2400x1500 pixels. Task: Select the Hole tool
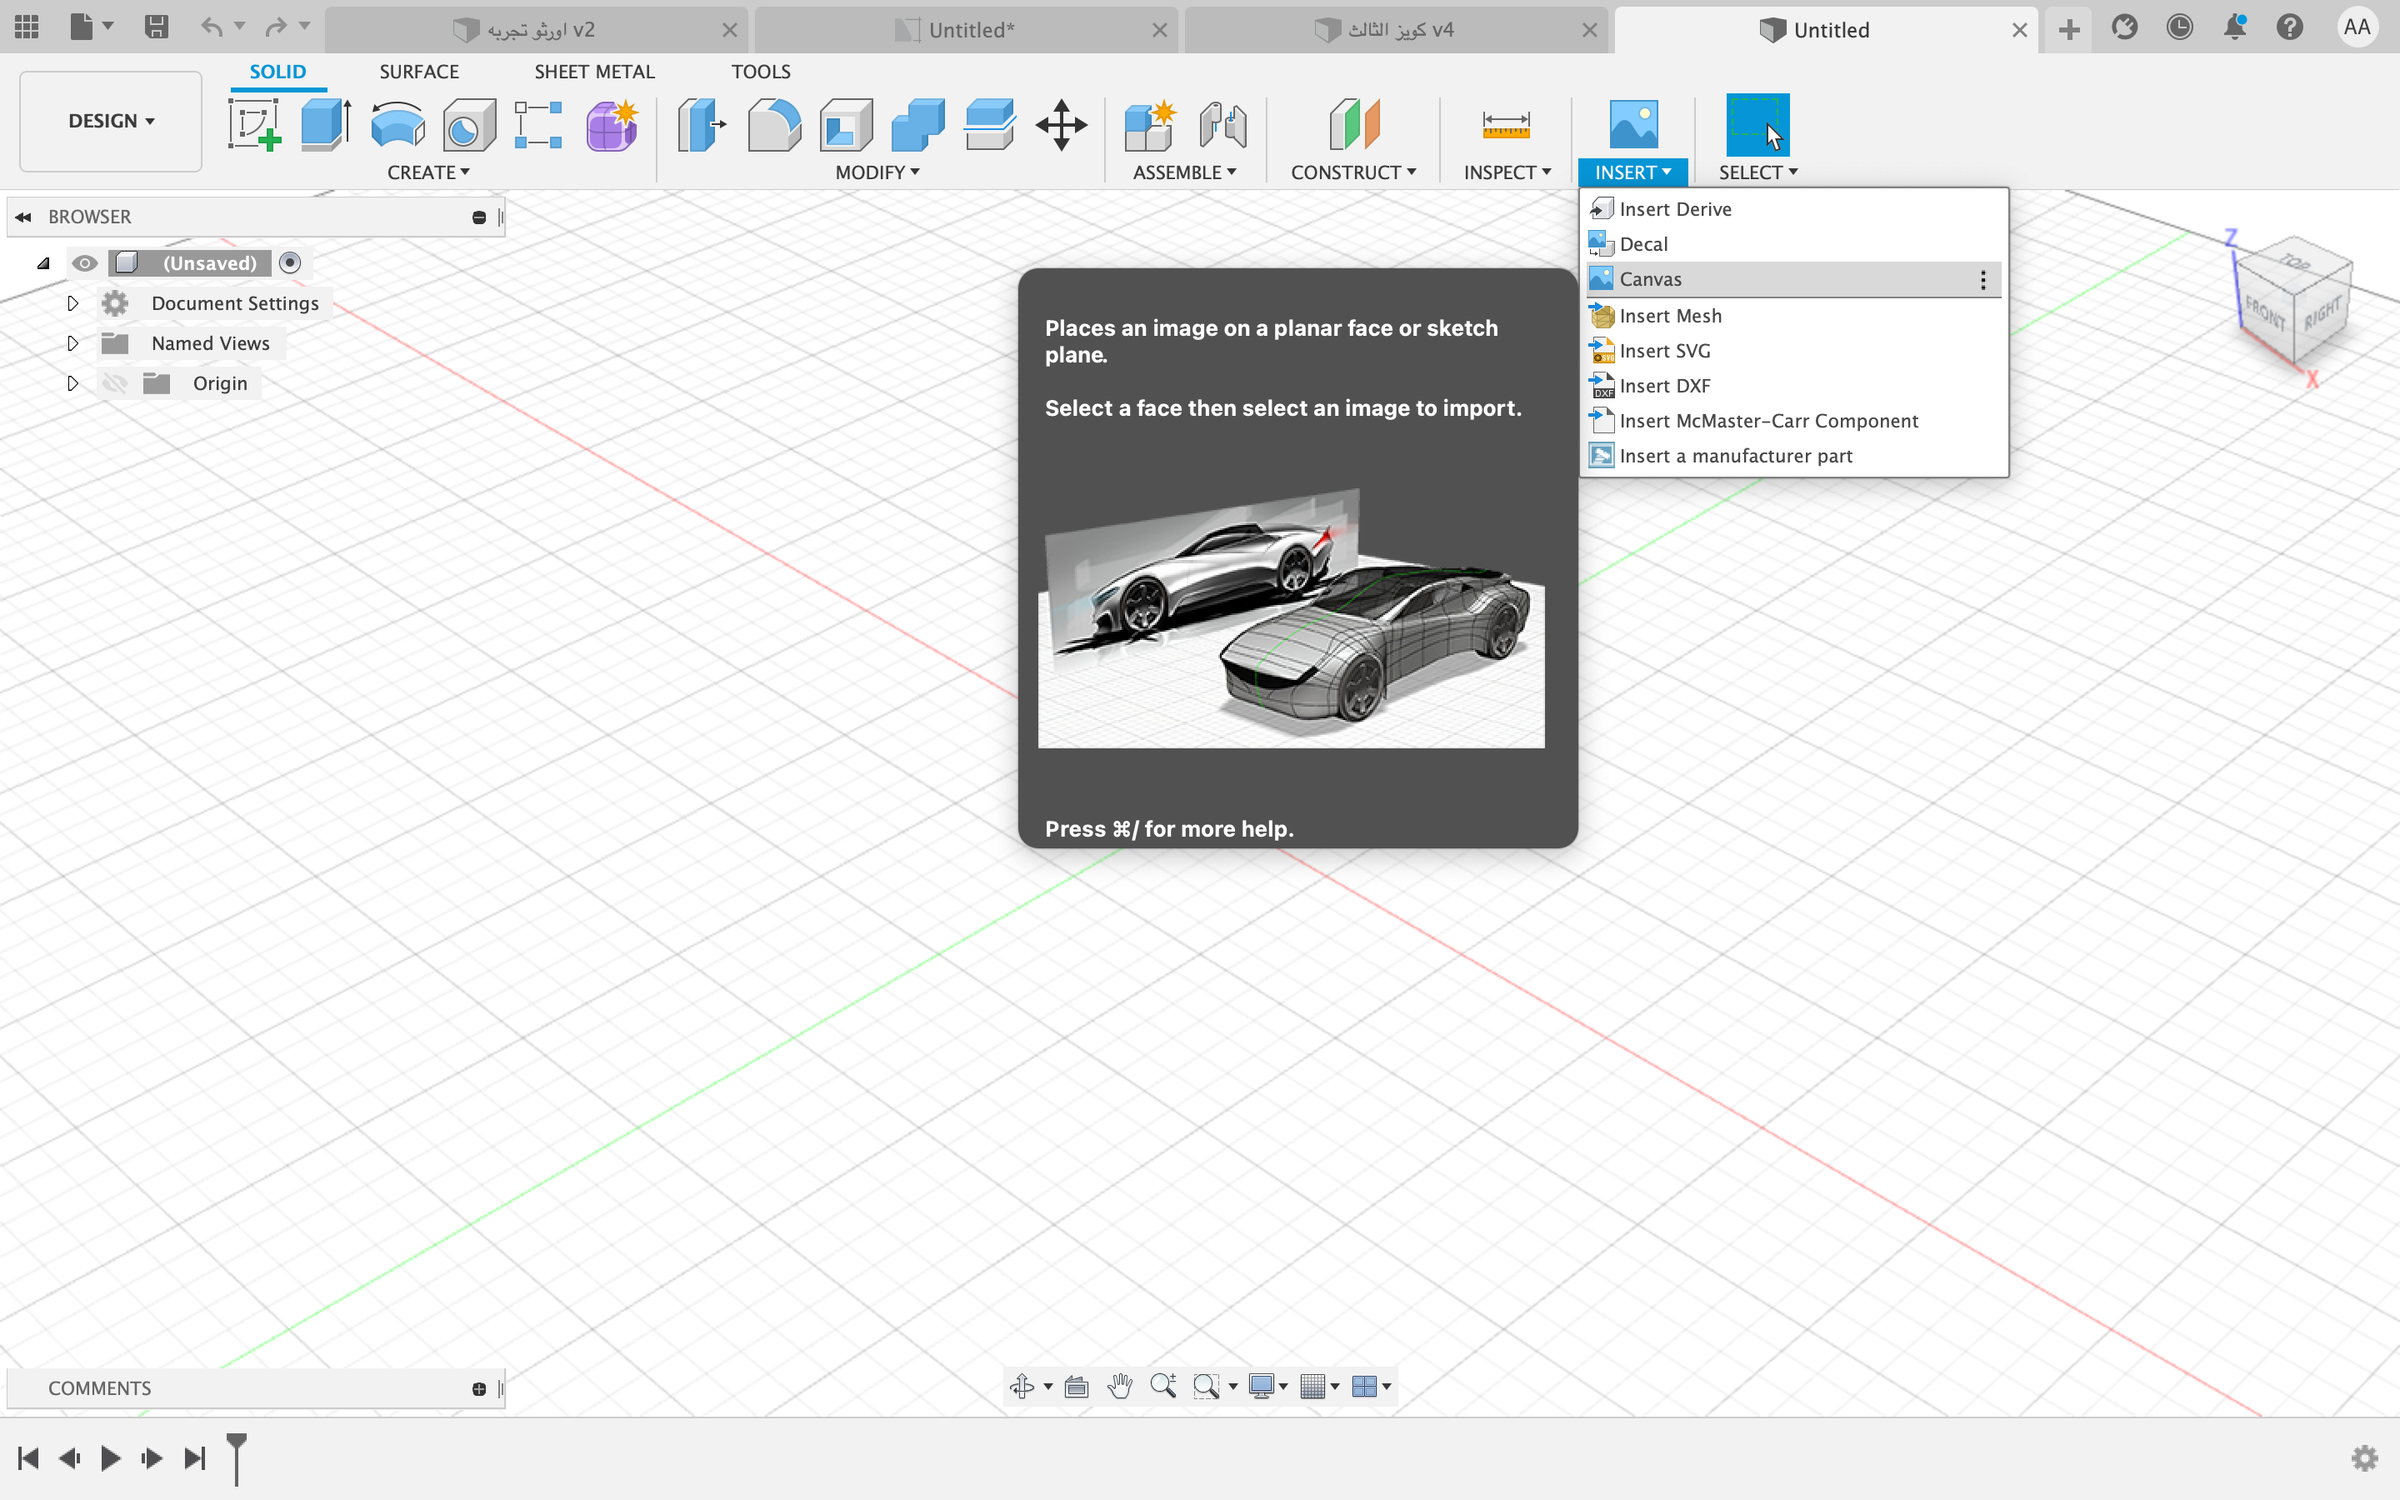click(469, 125)
